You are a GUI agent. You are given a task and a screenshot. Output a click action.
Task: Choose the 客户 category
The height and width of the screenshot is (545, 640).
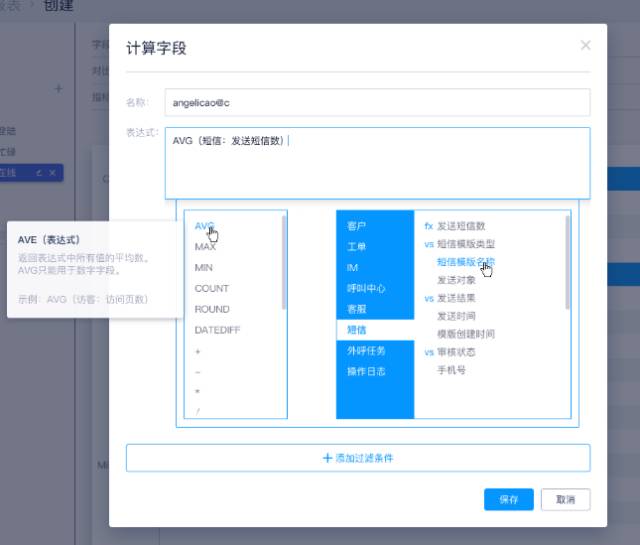[356, 226]
